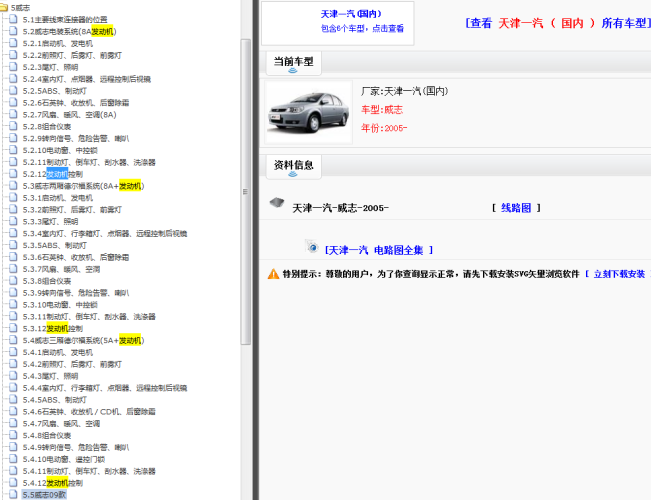
Task: Click the page icon next to 5.2.7风扇、暖风、空调(8A)
Action: [x=13, y=114]
